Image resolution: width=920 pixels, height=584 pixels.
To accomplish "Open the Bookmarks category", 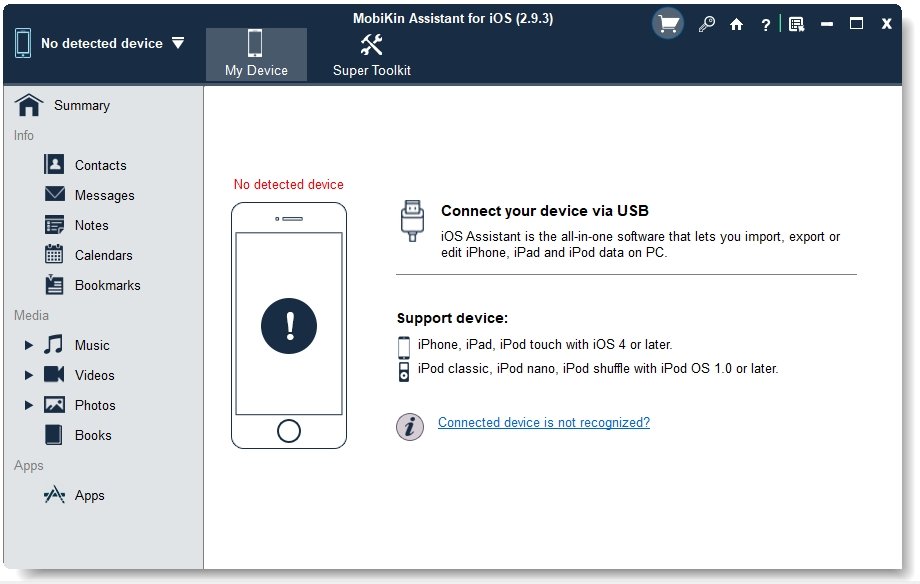I will 107,285.
